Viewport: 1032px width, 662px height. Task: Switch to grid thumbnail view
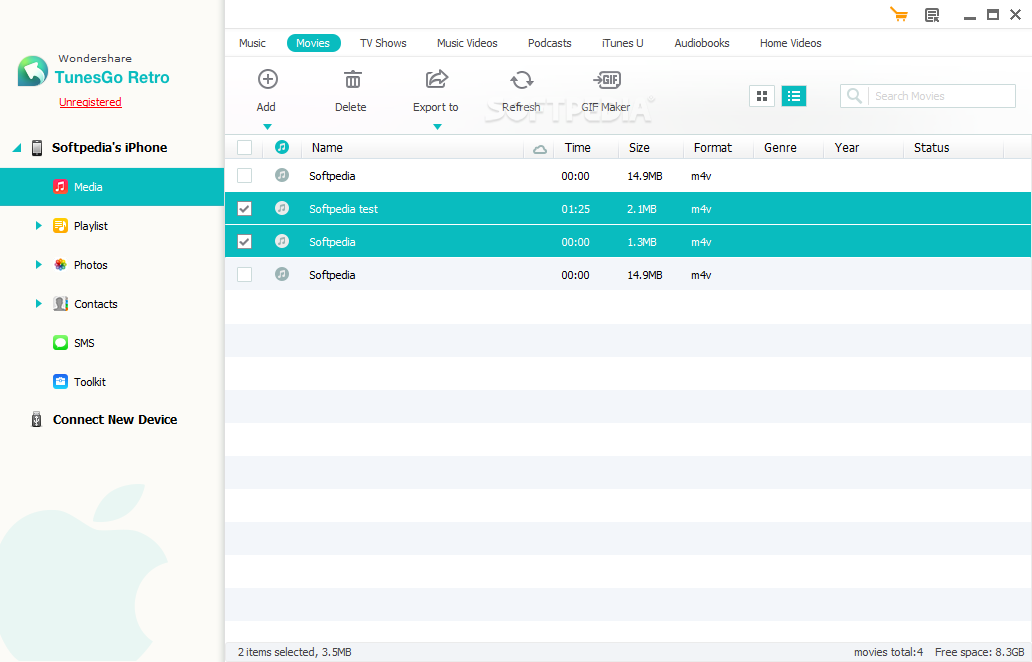click(x=761, y=96)
